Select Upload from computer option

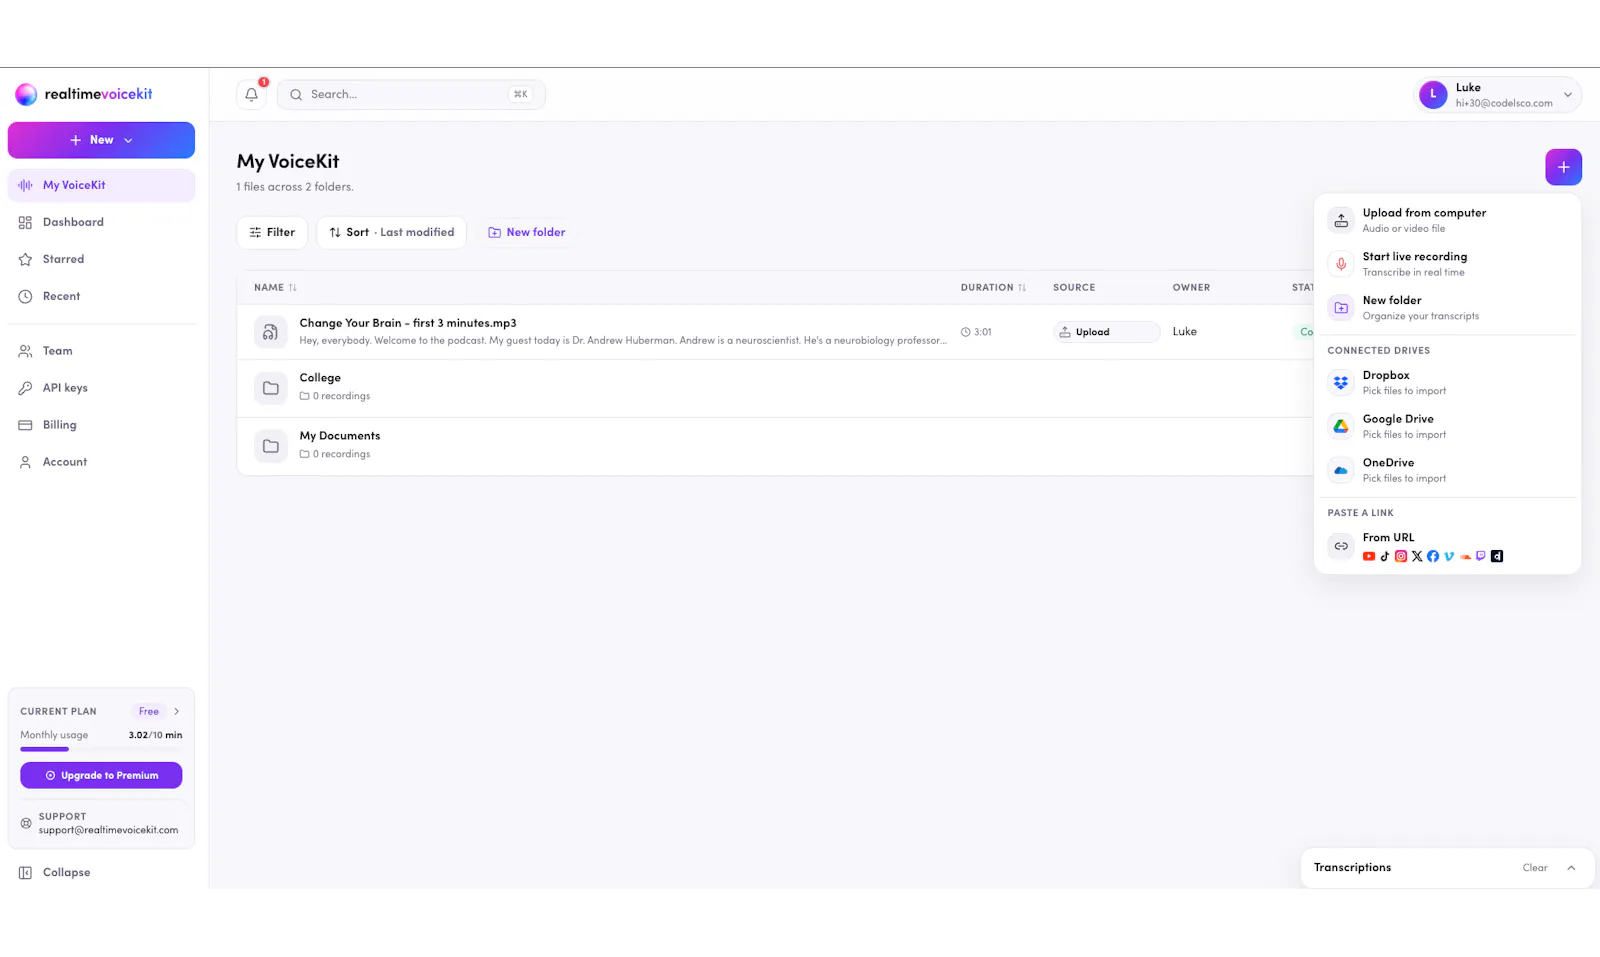tap(1447, 220)
